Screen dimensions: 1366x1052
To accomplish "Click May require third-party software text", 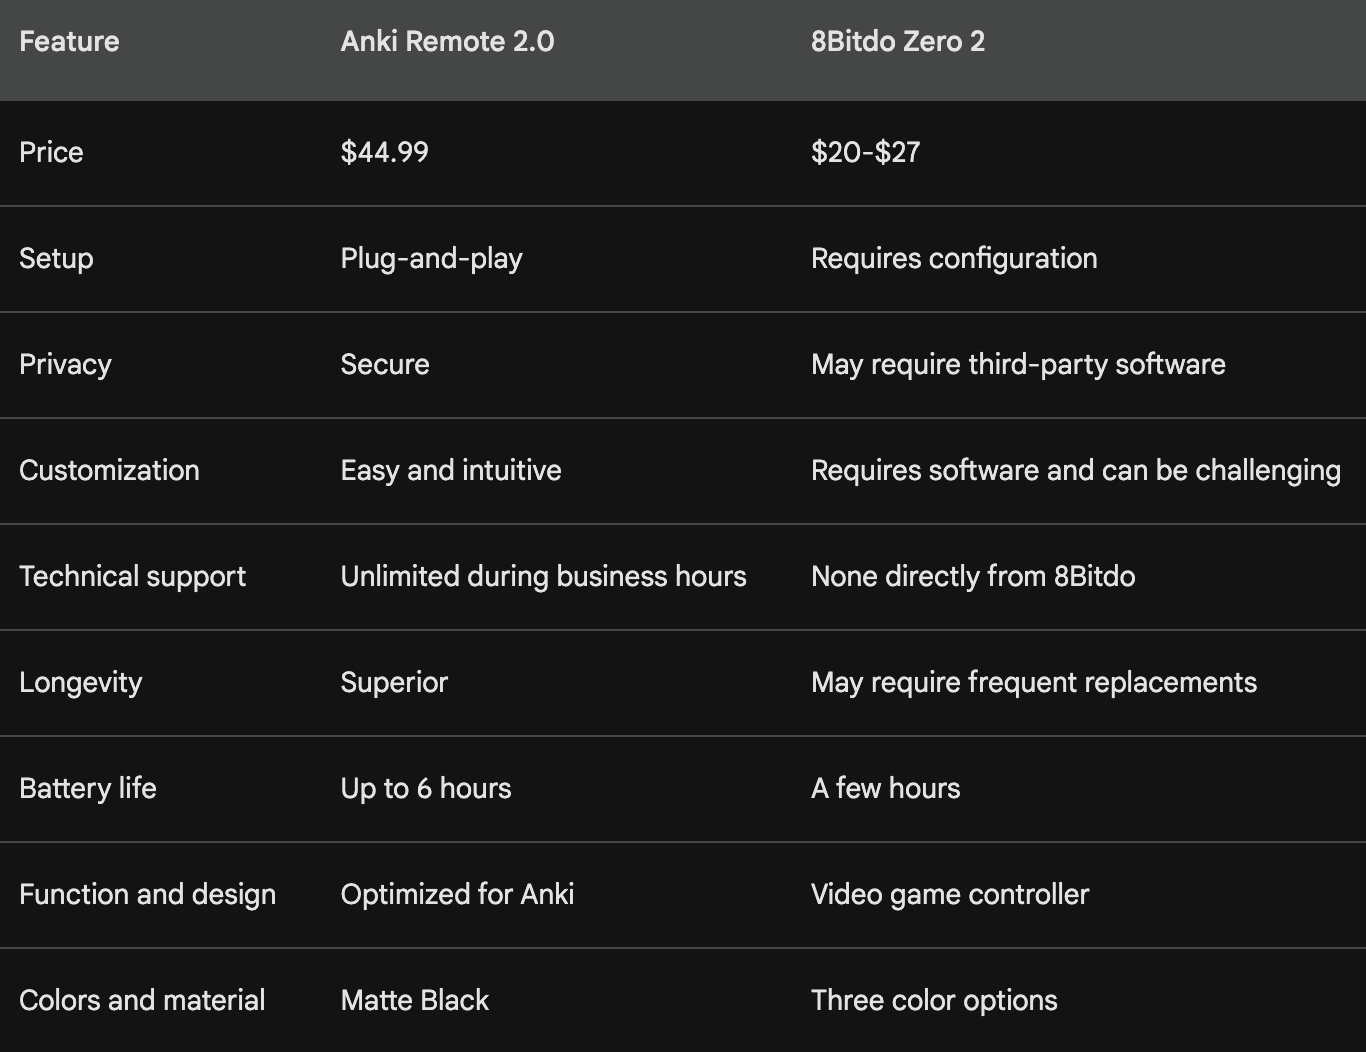I will click(x=1018, y=364).
